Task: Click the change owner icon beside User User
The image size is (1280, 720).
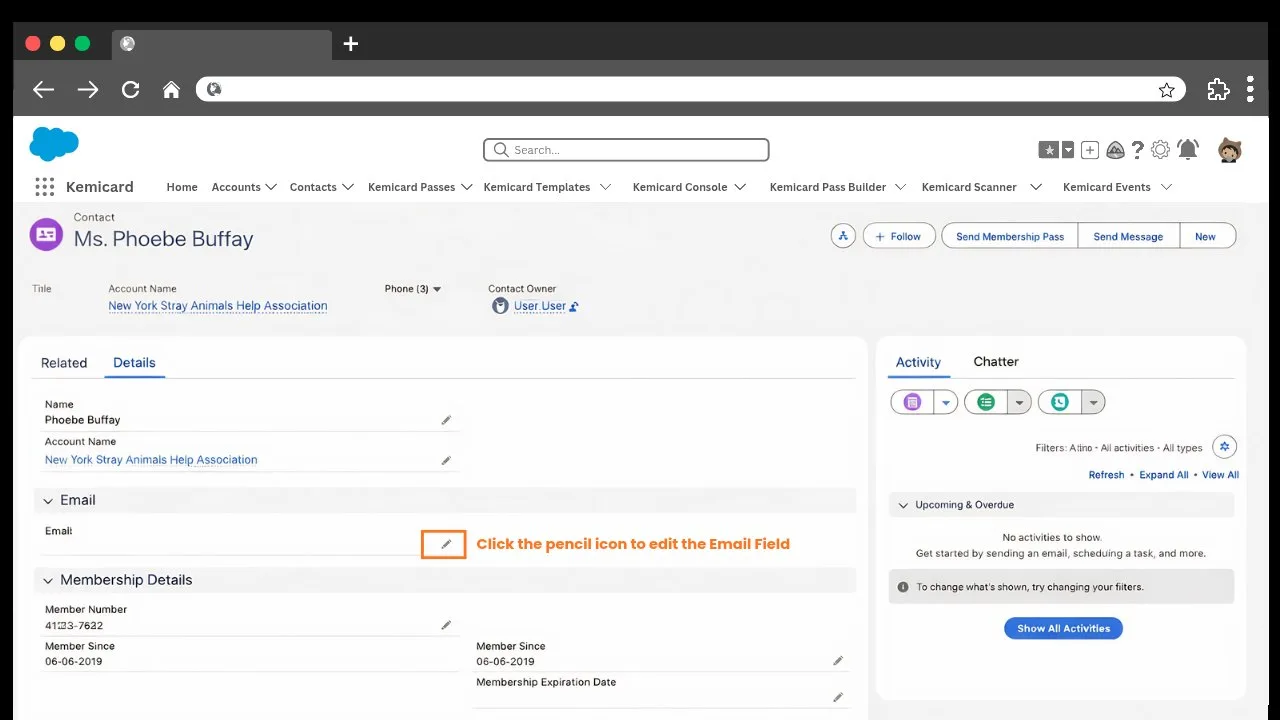Action: click(x=574, y=307)
